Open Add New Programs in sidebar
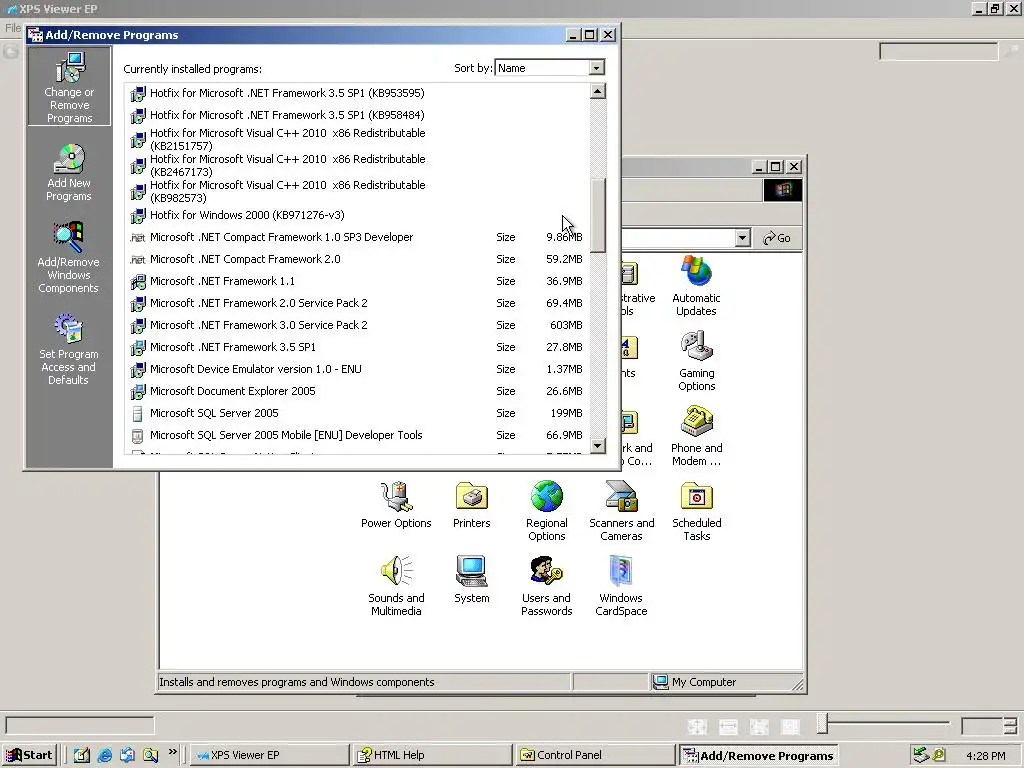This screenshot has width=1024, height=768. tap(69, 172)
